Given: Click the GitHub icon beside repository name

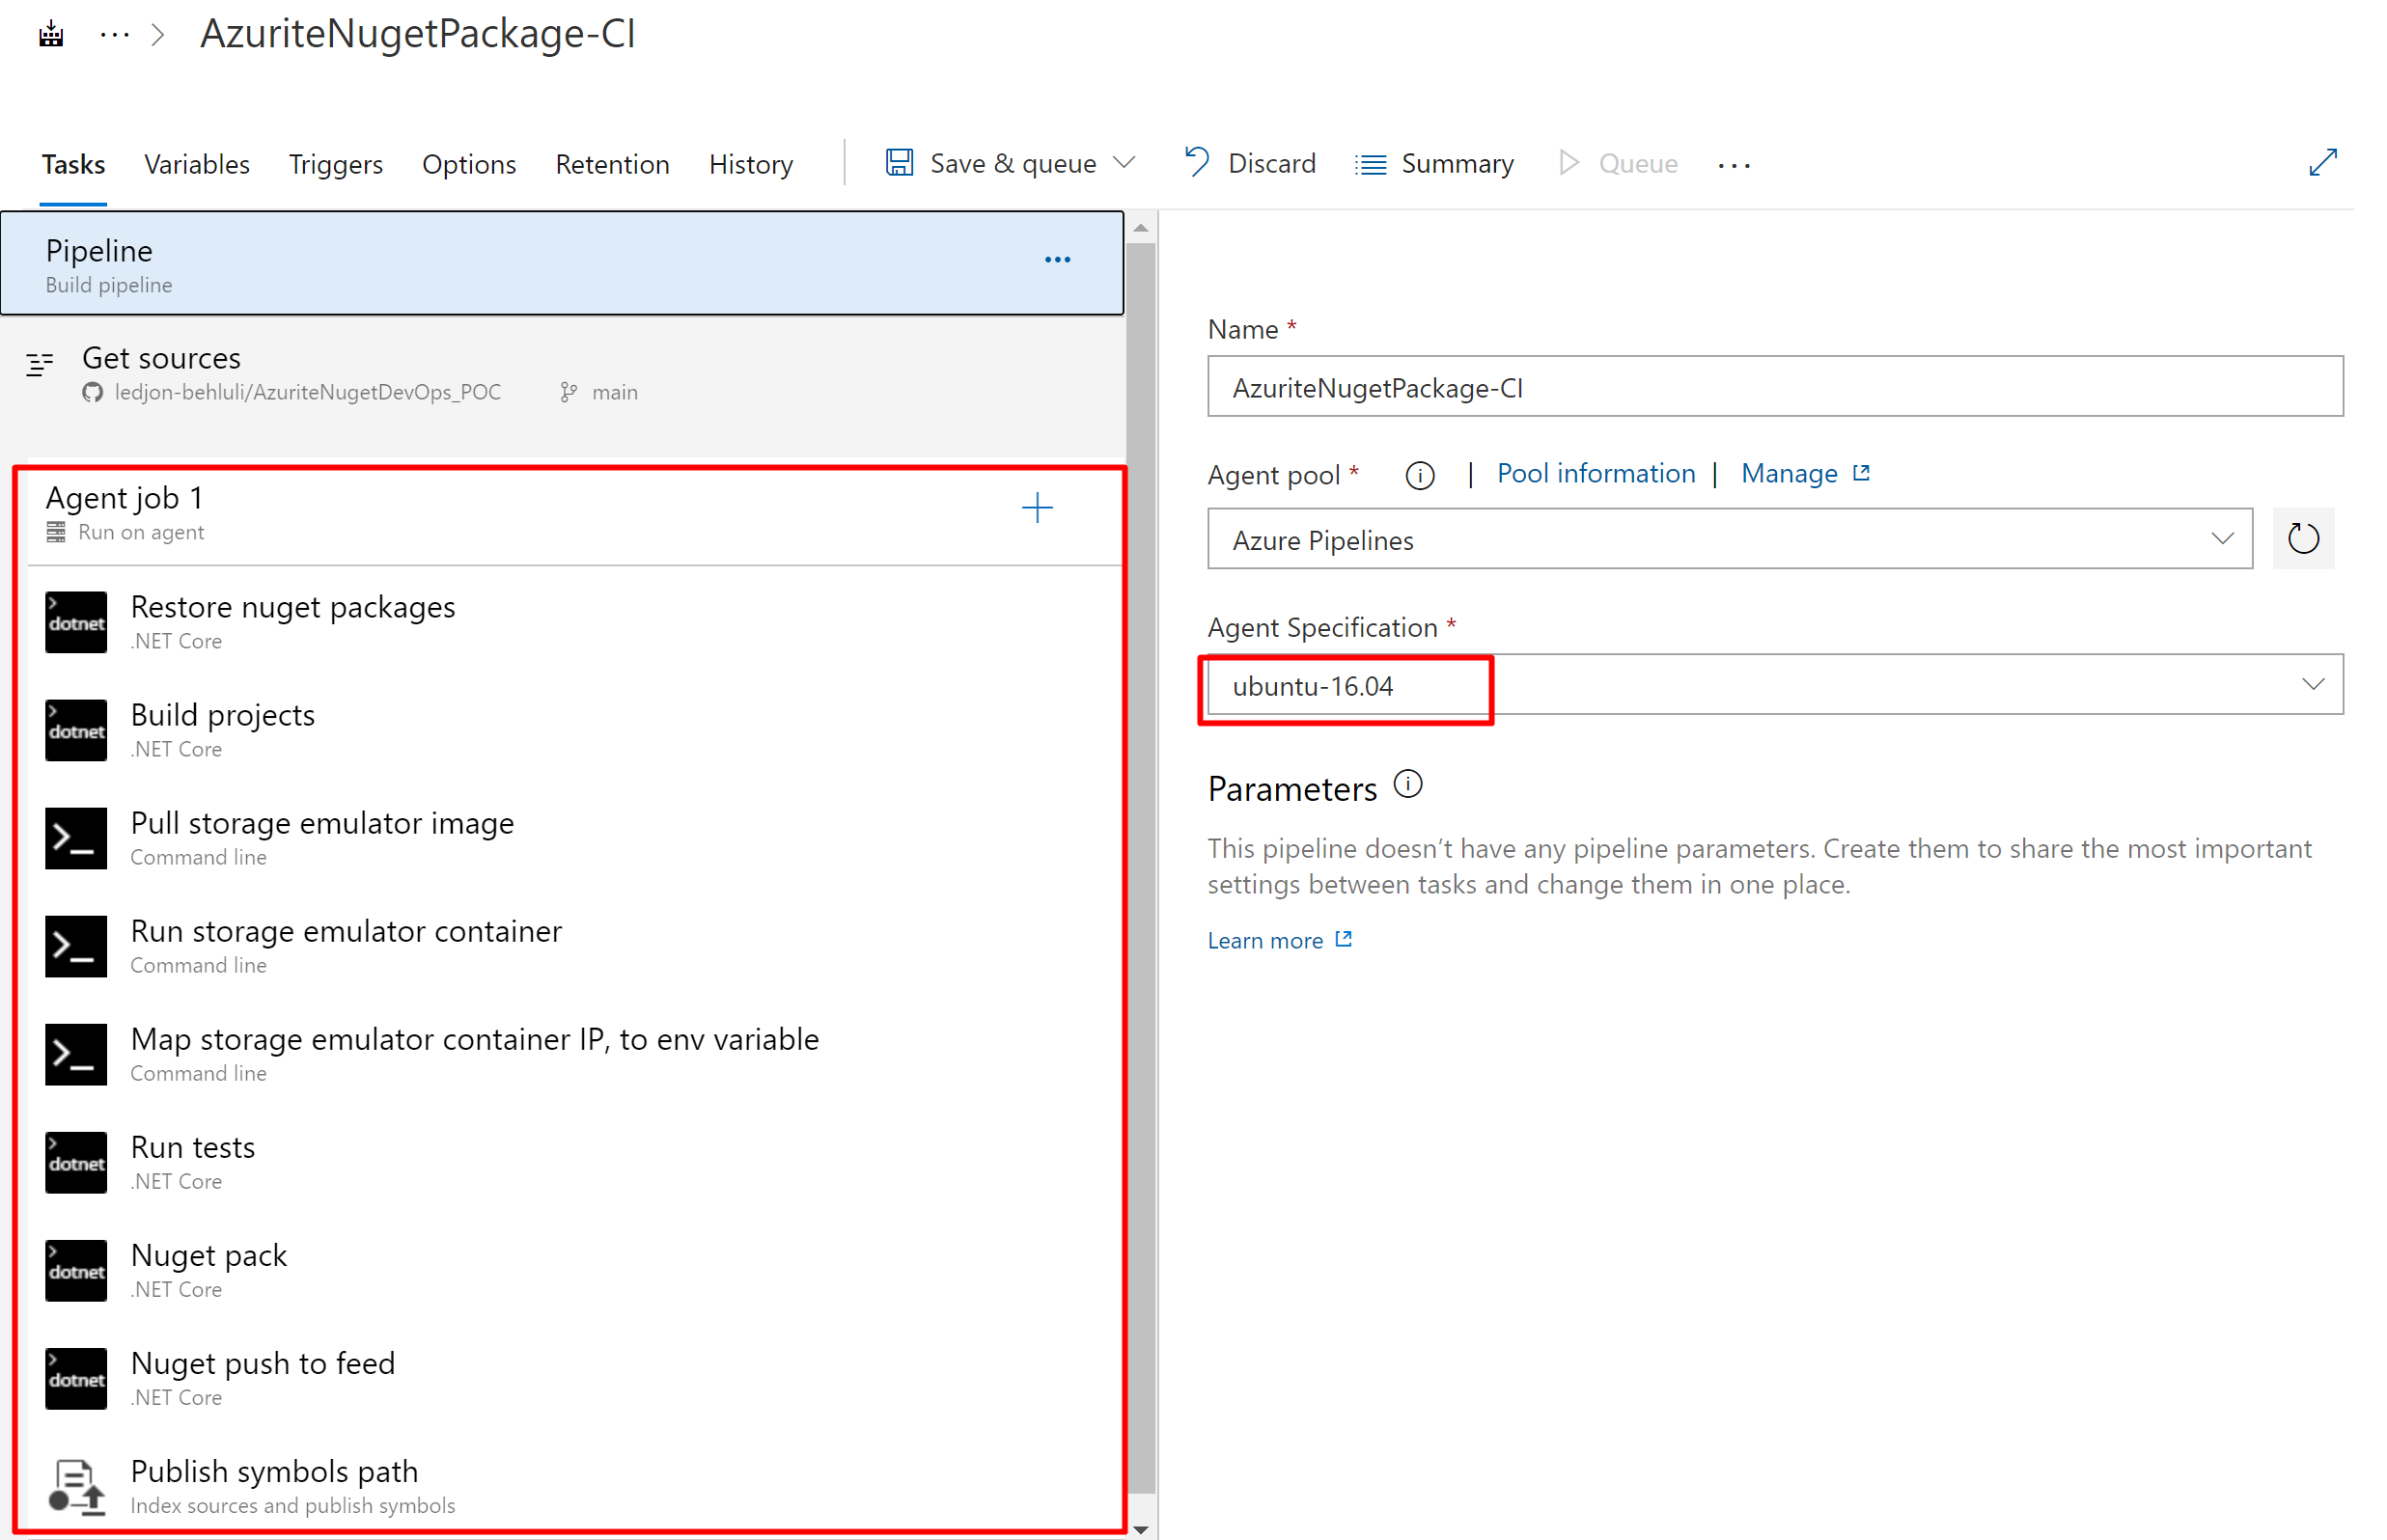Looking at the screenshot, I should coord(93,393).
